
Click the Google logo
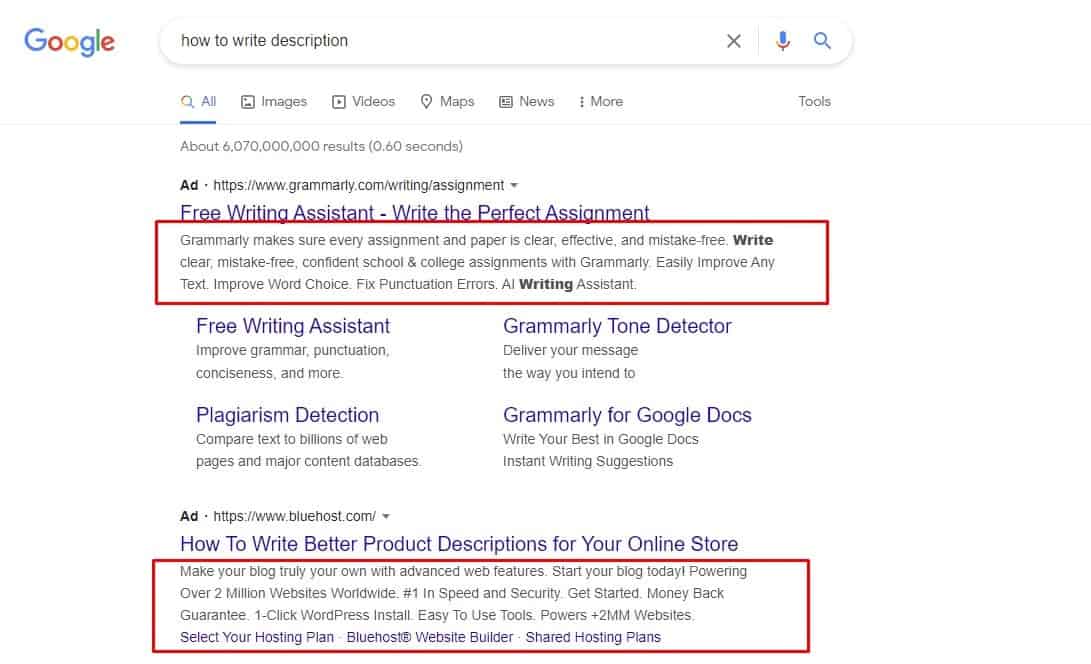point(70,42)
